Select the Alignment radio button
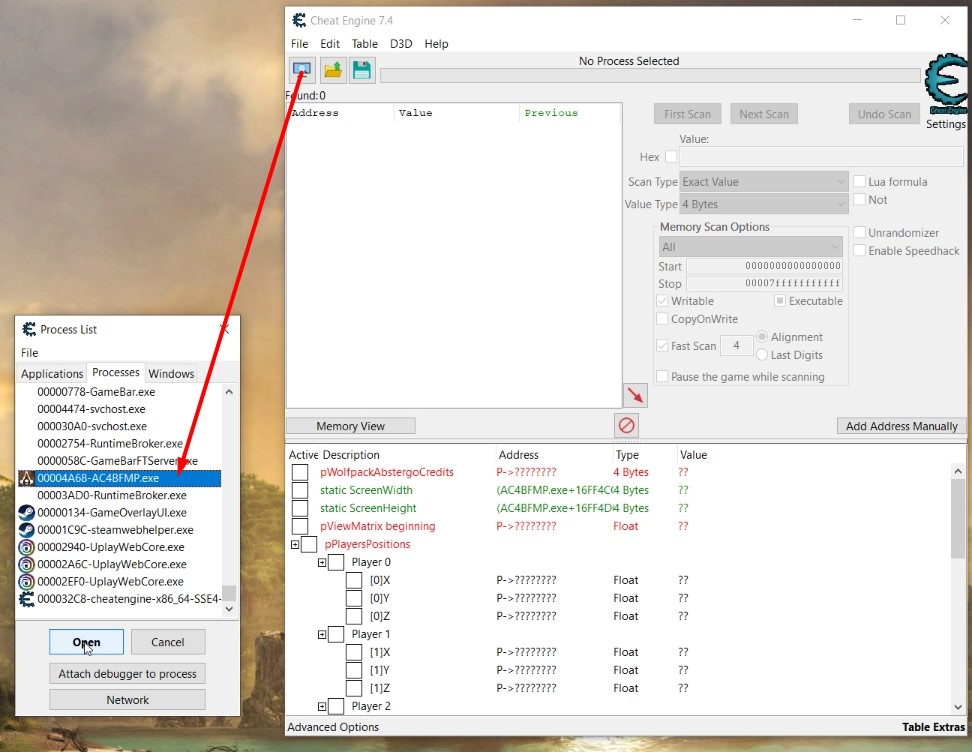 (x=762, y=337)
